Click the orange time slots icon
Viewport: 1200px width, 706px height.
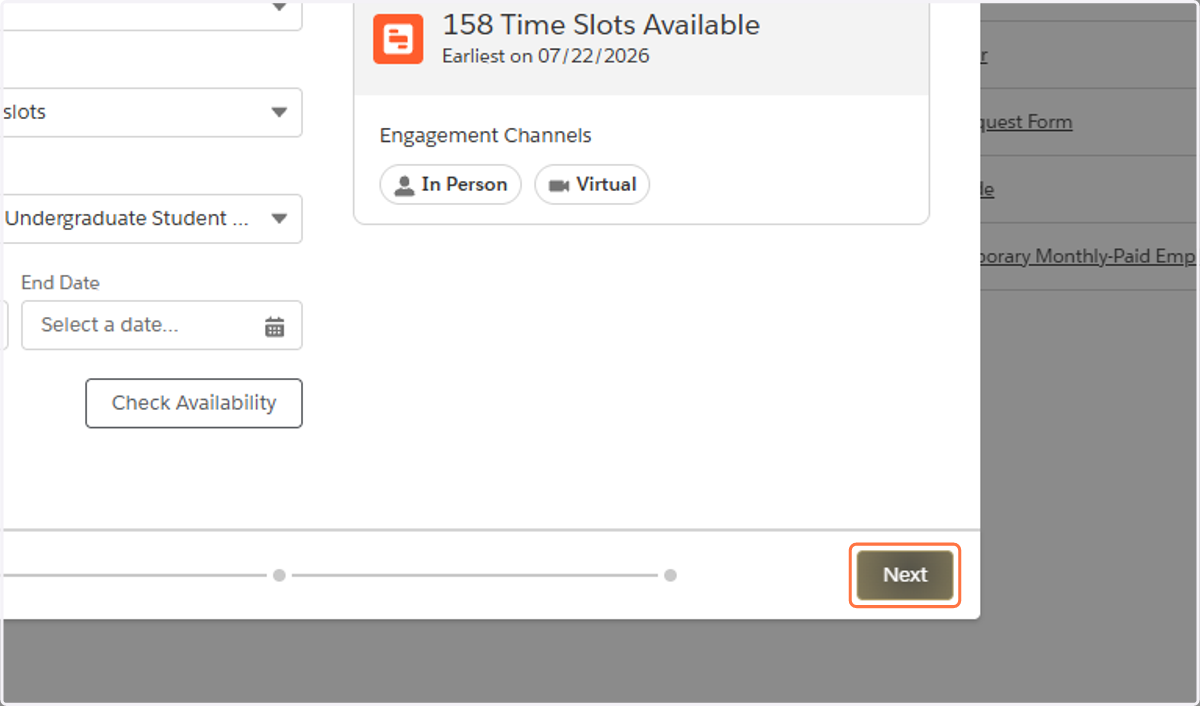click(x=398, y=40)
